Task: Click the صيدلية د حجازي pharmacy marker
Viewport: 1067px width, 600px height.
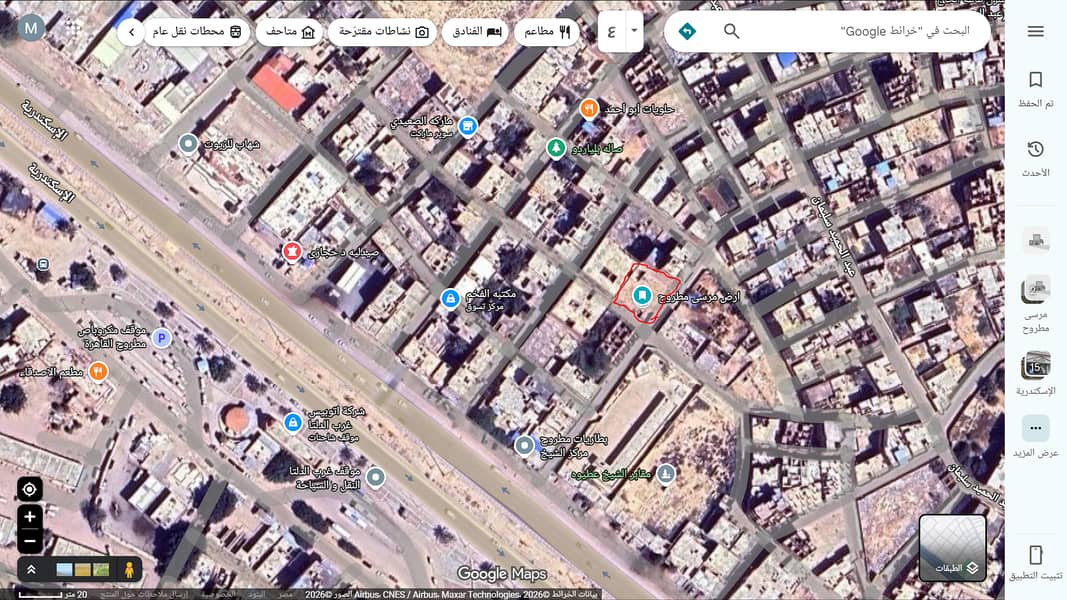Action: 292,251
